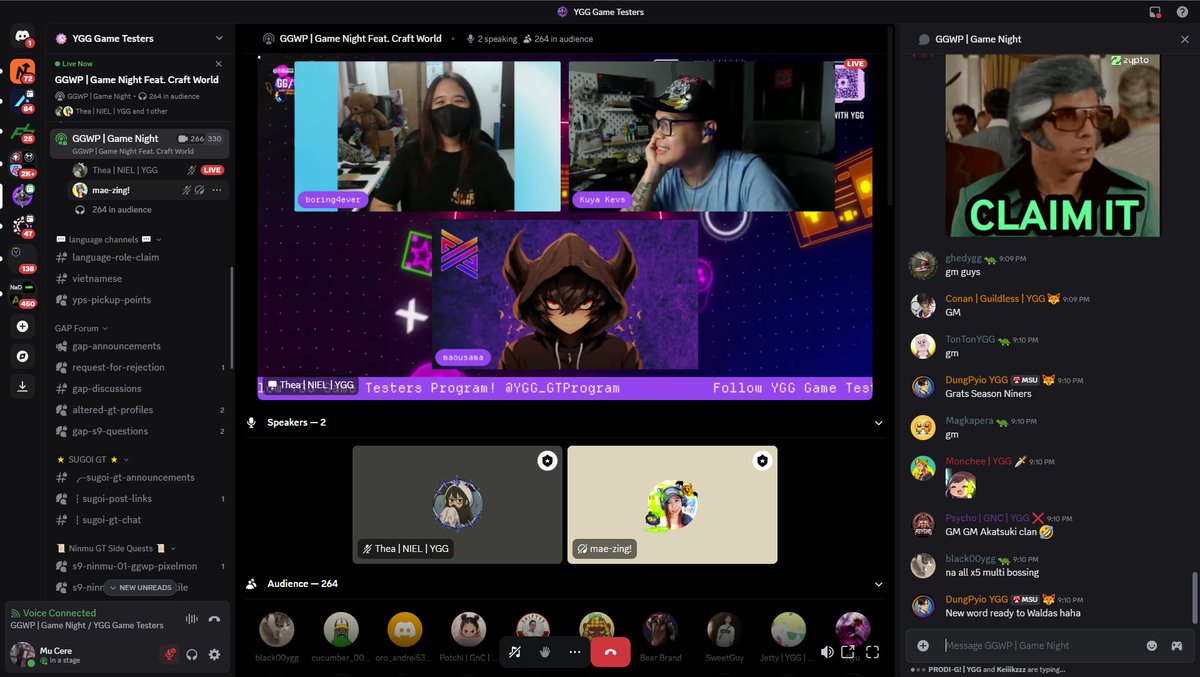Collapse Ninmu GT Side Quests category
1200x677 pixels.
coord(174,548)
